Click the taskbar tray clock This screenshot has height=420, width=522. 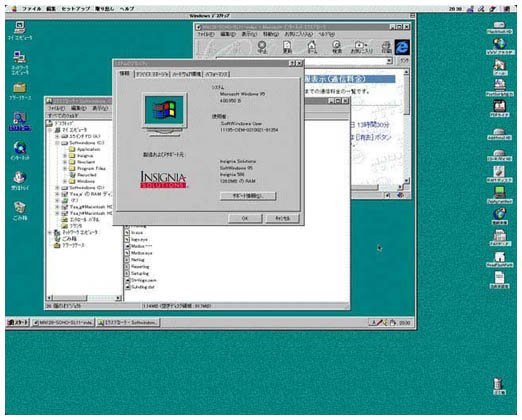[405, 323]
